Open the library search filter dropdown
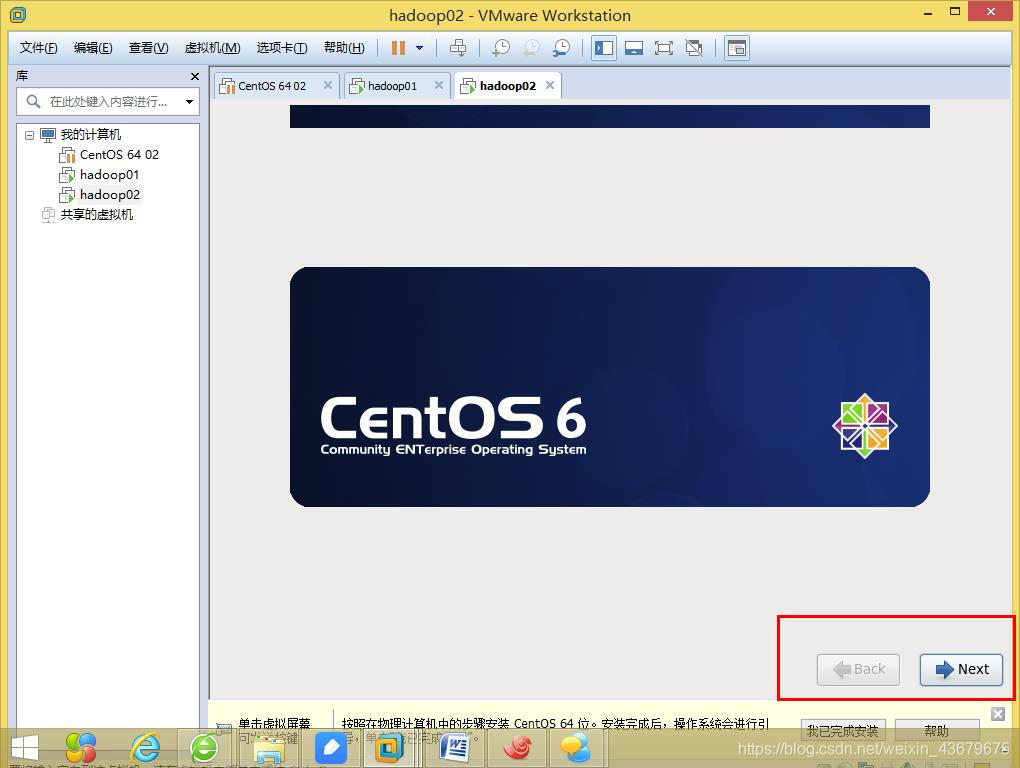Screen dimensions: 1020x768 [x=189, y=101]
